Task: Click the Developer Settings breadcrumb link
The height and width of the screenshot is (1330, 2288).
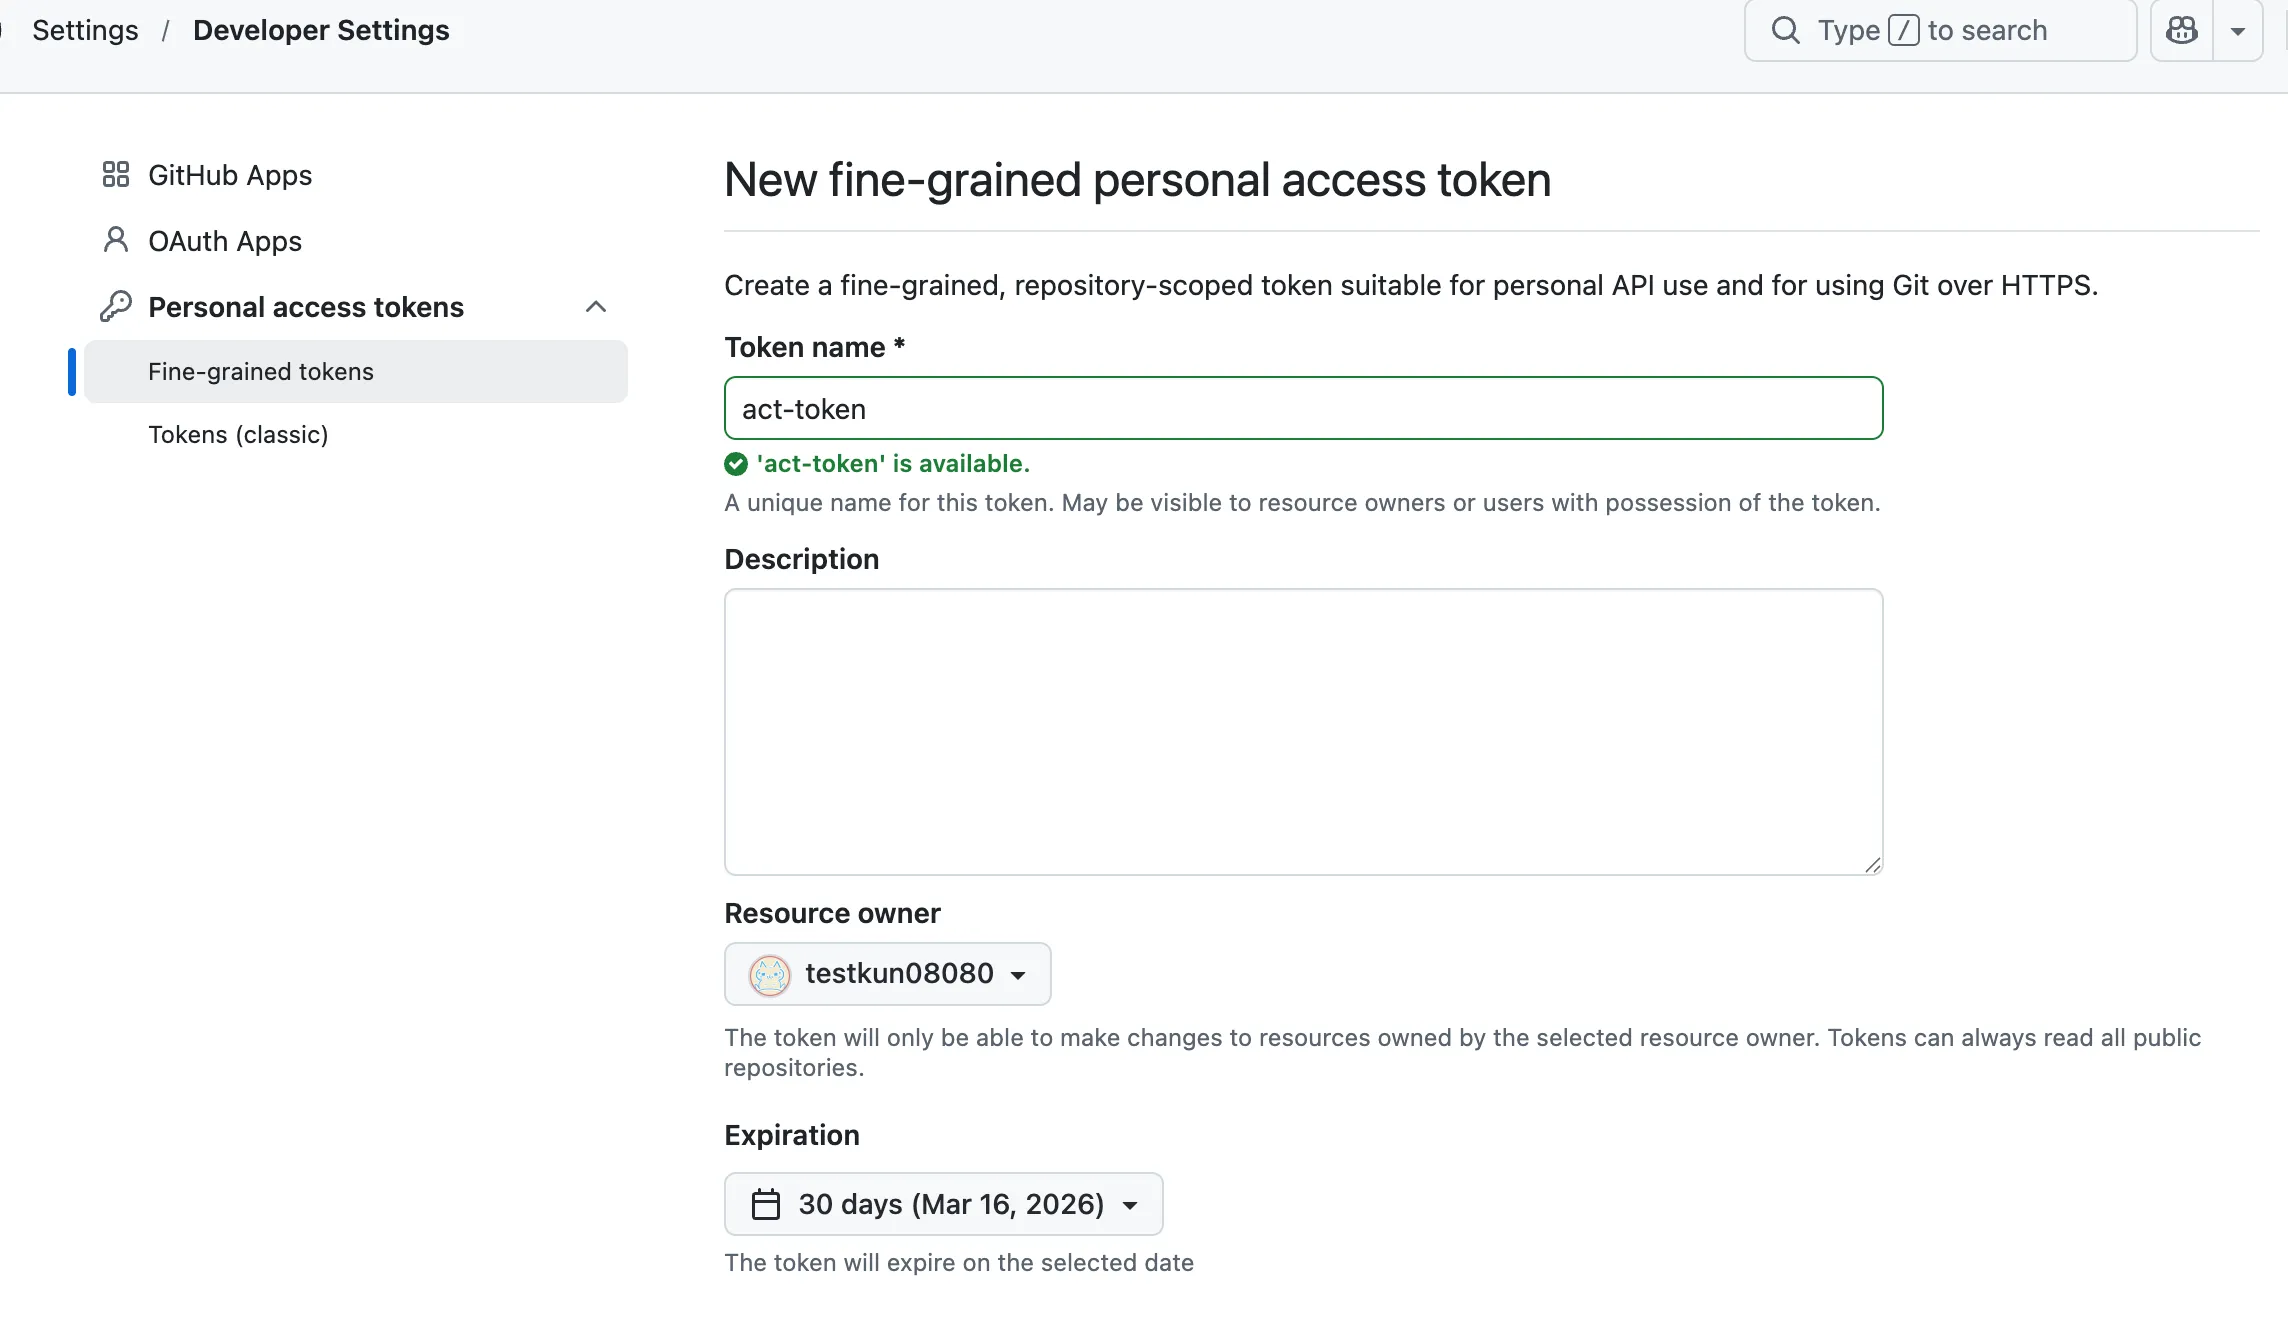Action: point(321,30)
